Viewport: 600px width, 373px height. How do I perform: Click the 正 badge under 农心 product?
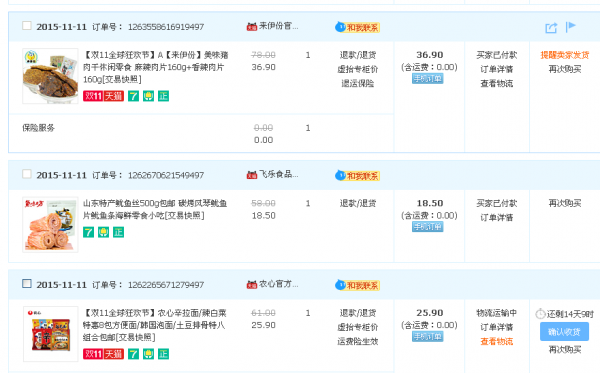163,354
